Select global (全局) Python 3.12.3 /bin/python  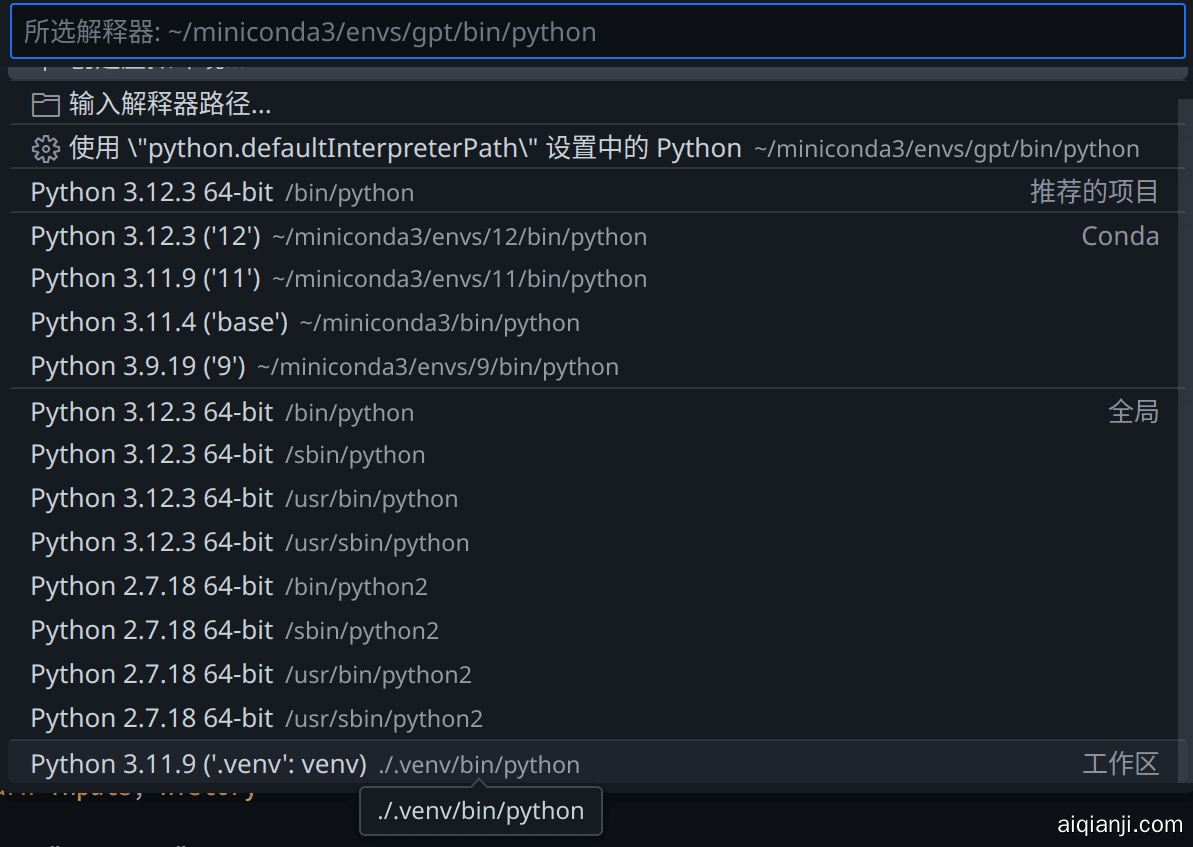(x=222, y=412)
